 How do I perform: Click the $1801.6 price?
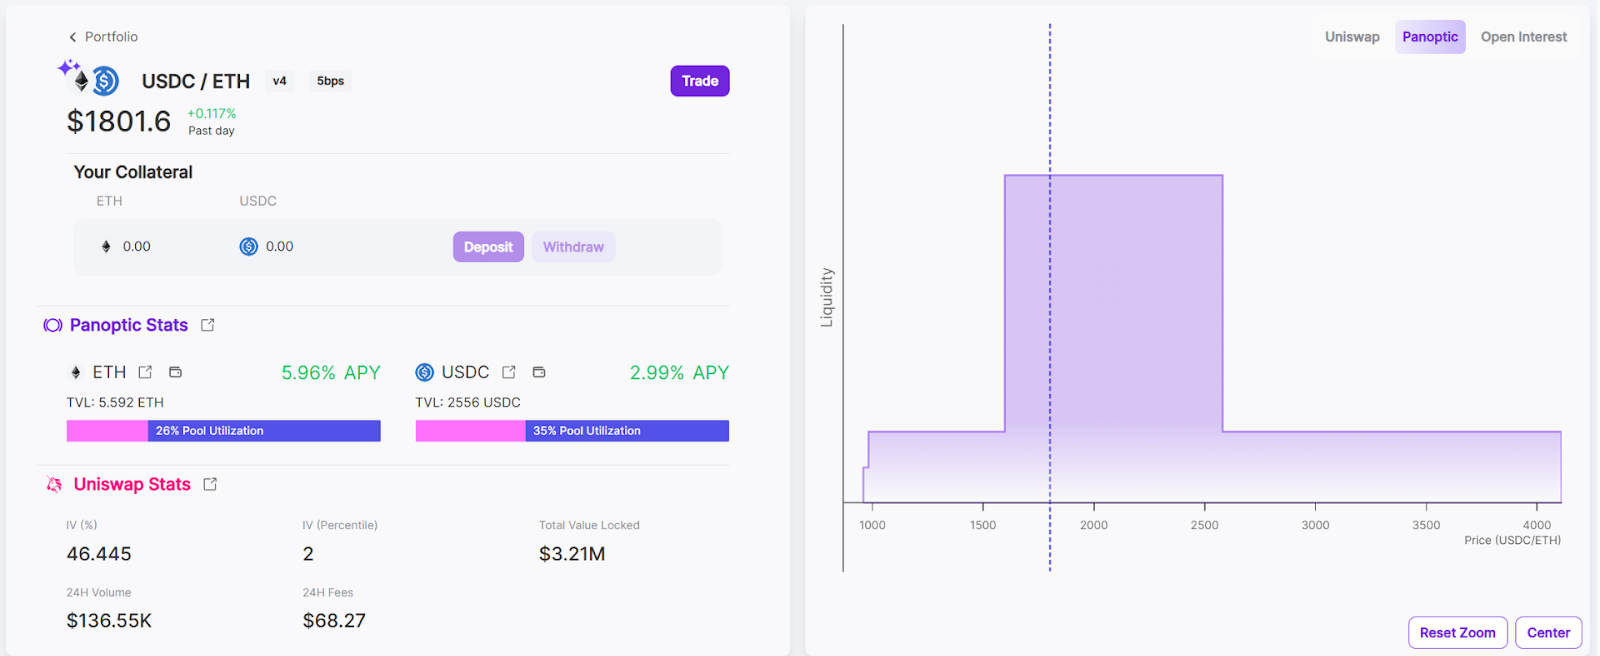[x=119, y=122]
